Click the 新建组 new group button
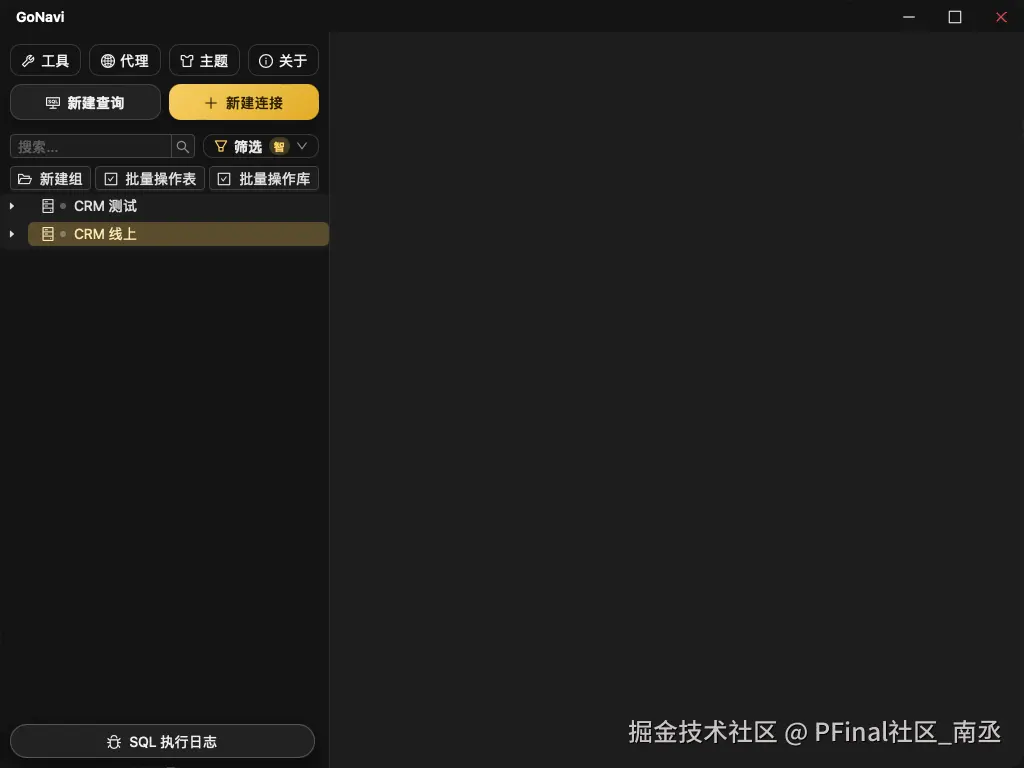The image size is (1024, 768). (50, 179)
